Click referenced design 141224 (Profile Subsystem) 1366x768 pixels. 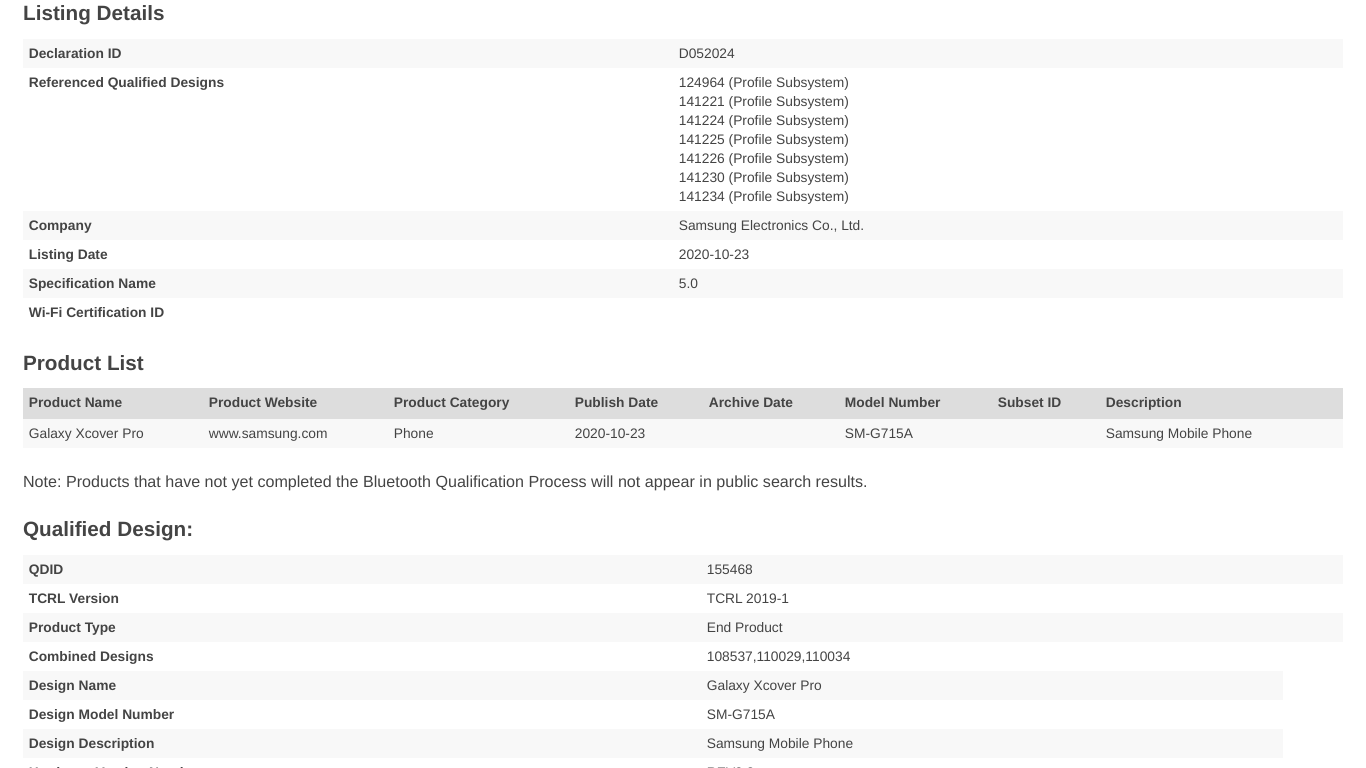click(x=763, y=120)
